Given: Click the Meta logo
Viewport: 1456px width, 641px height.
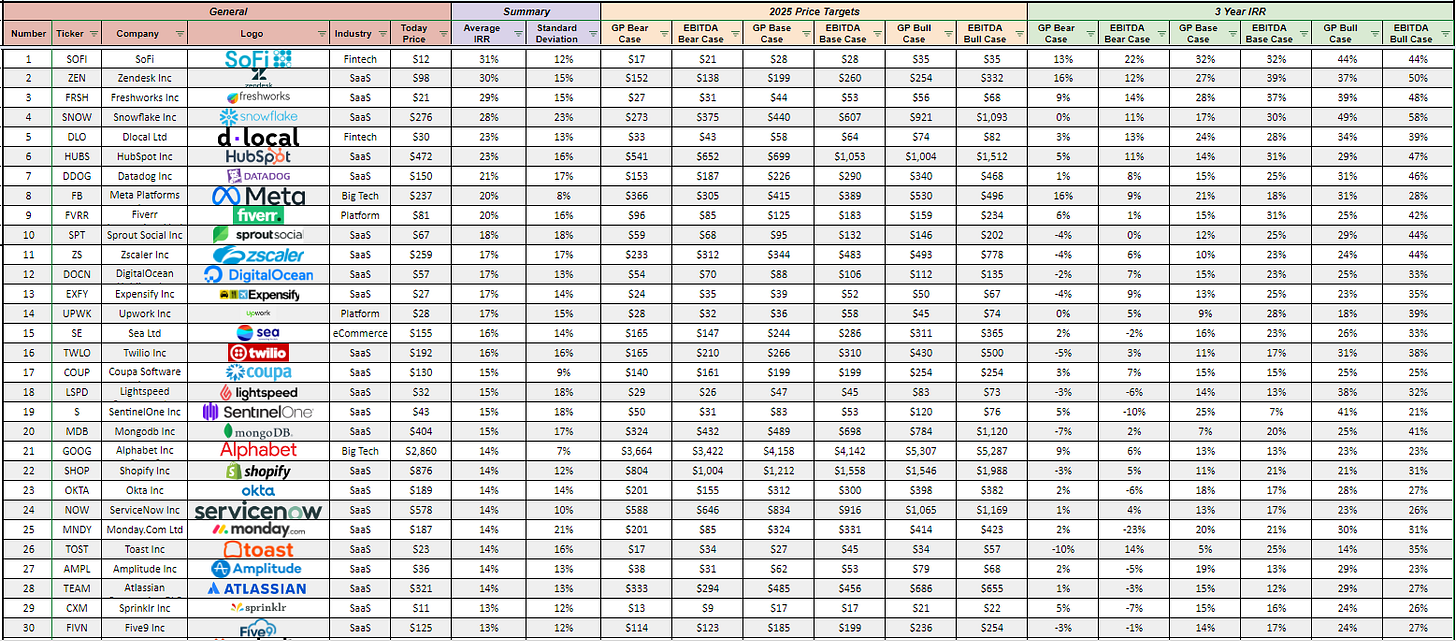Looking at the screenshot, I should pyautogui.click(x=259, y=195).
